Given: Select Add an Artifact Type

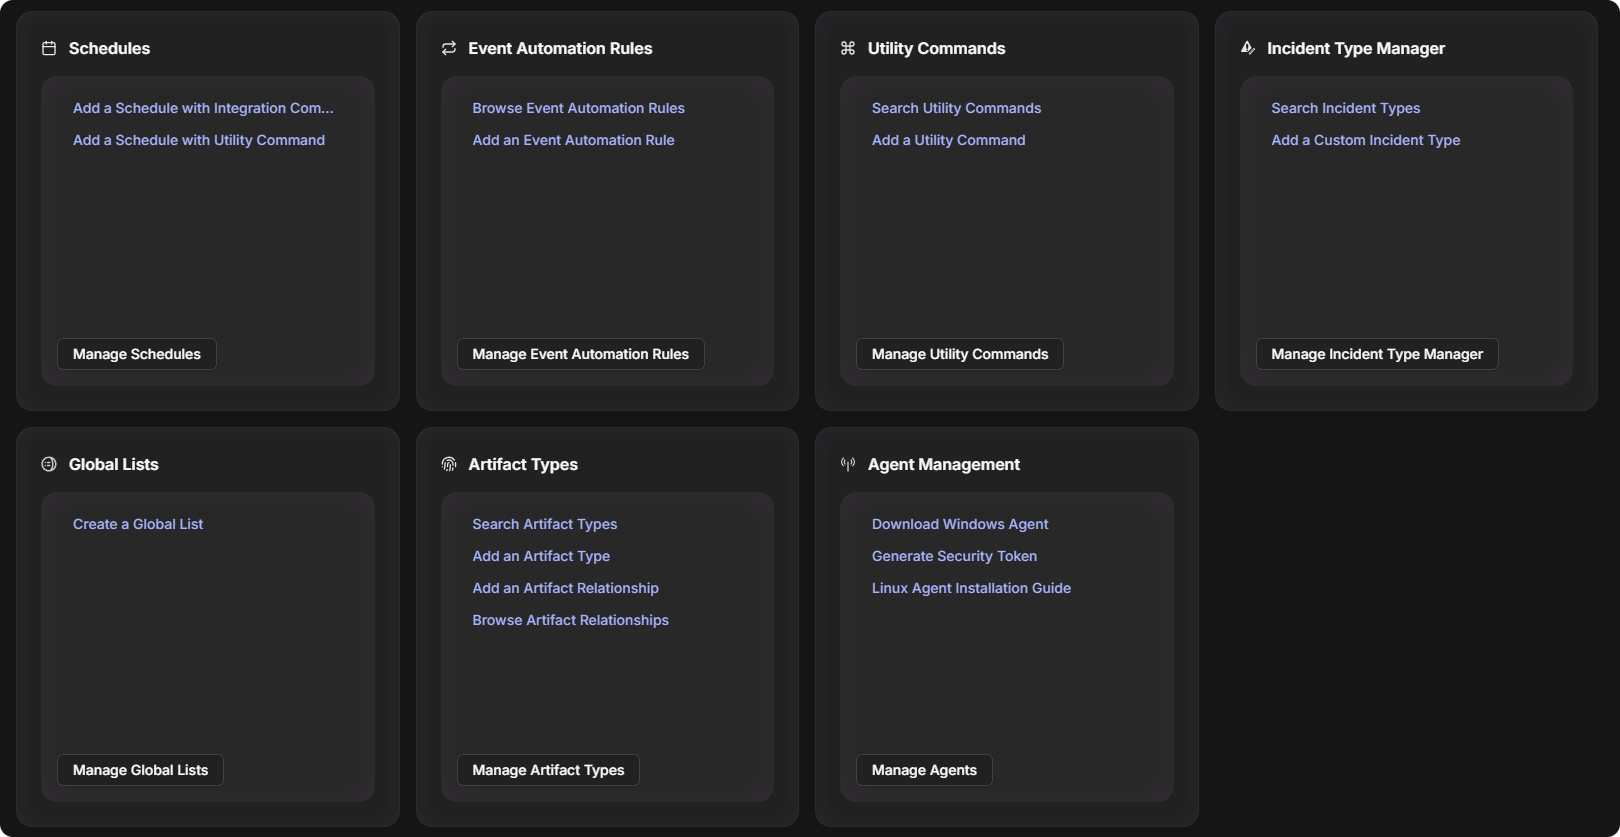Looking at the screenshot, I should coord(541,556).
